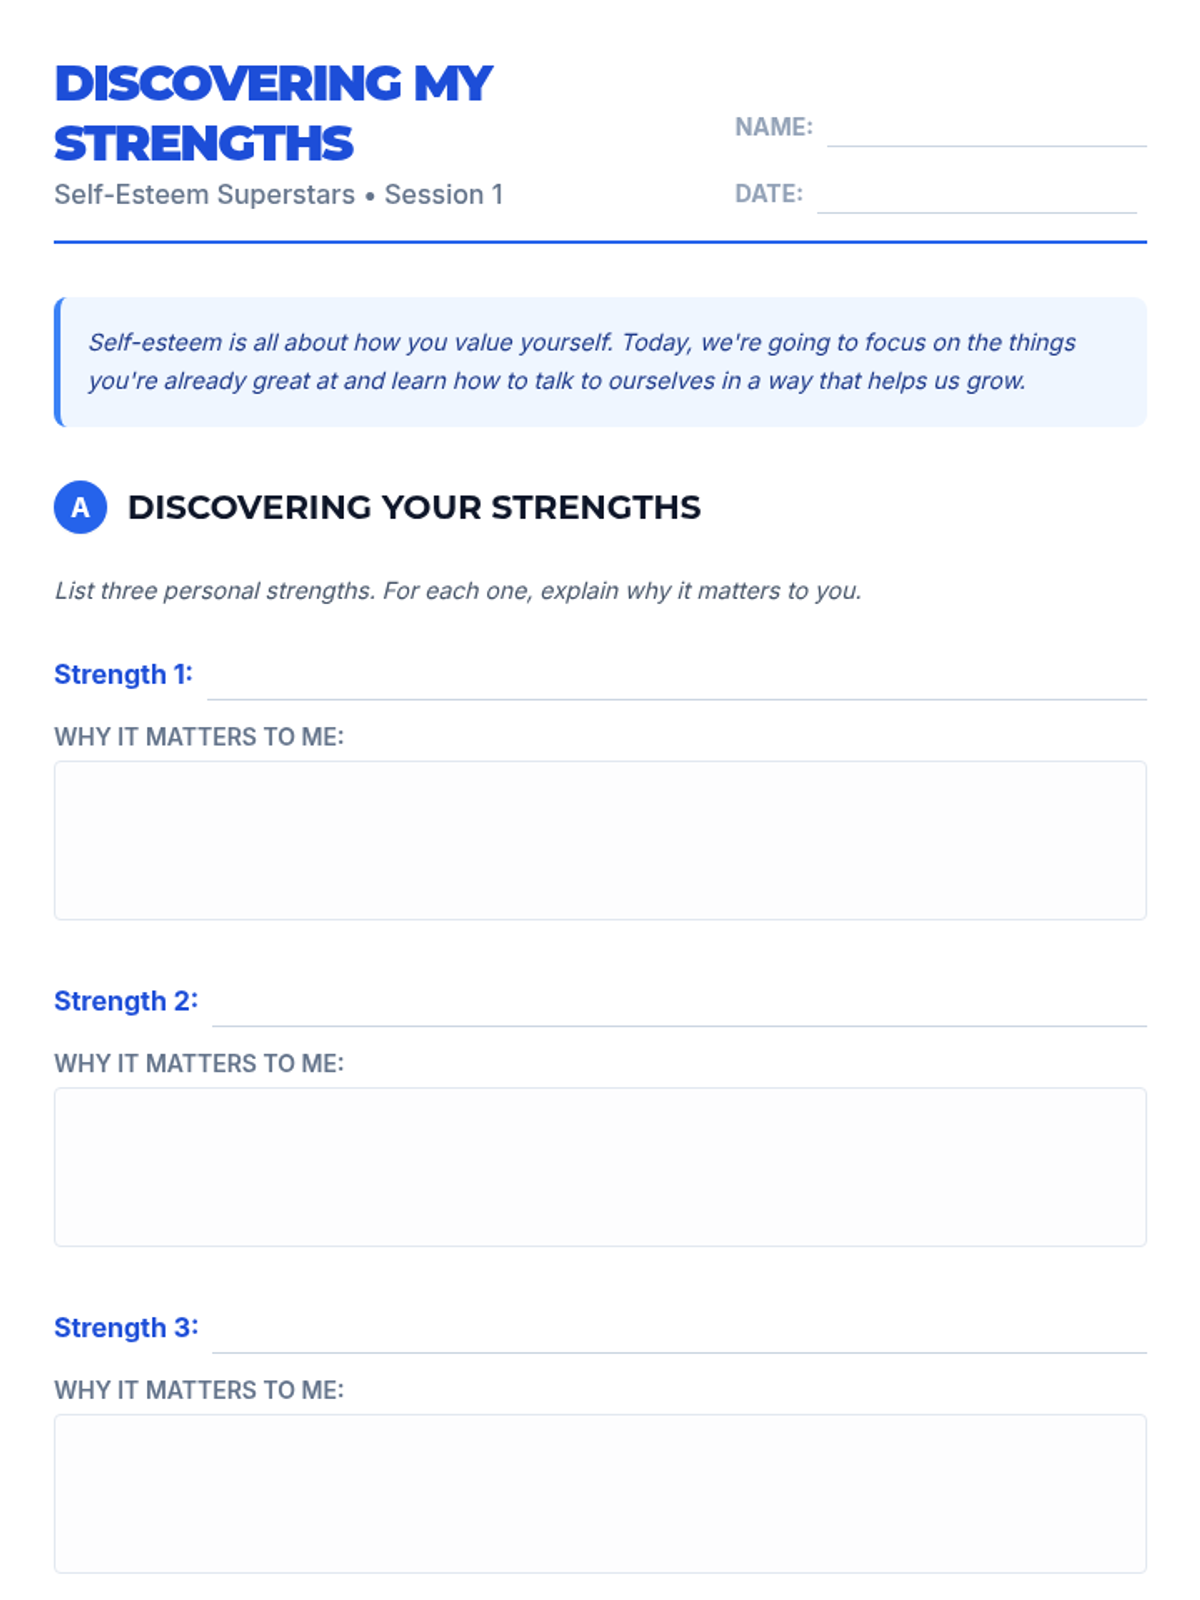Click the Self-Esteem Superstars Session 1 subtitle
1200x1600 pixels.
[278, 194]
